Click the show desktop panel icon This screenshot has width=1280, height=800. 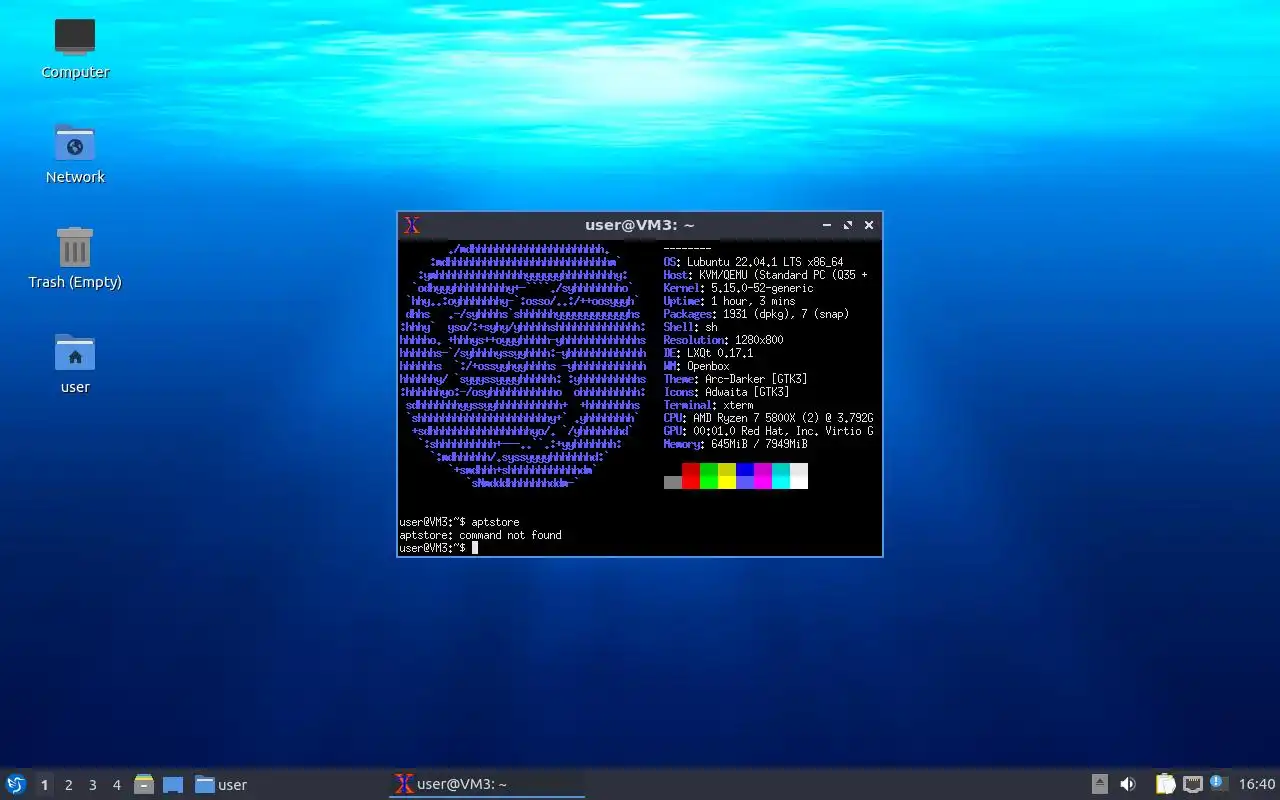[172, 784]
